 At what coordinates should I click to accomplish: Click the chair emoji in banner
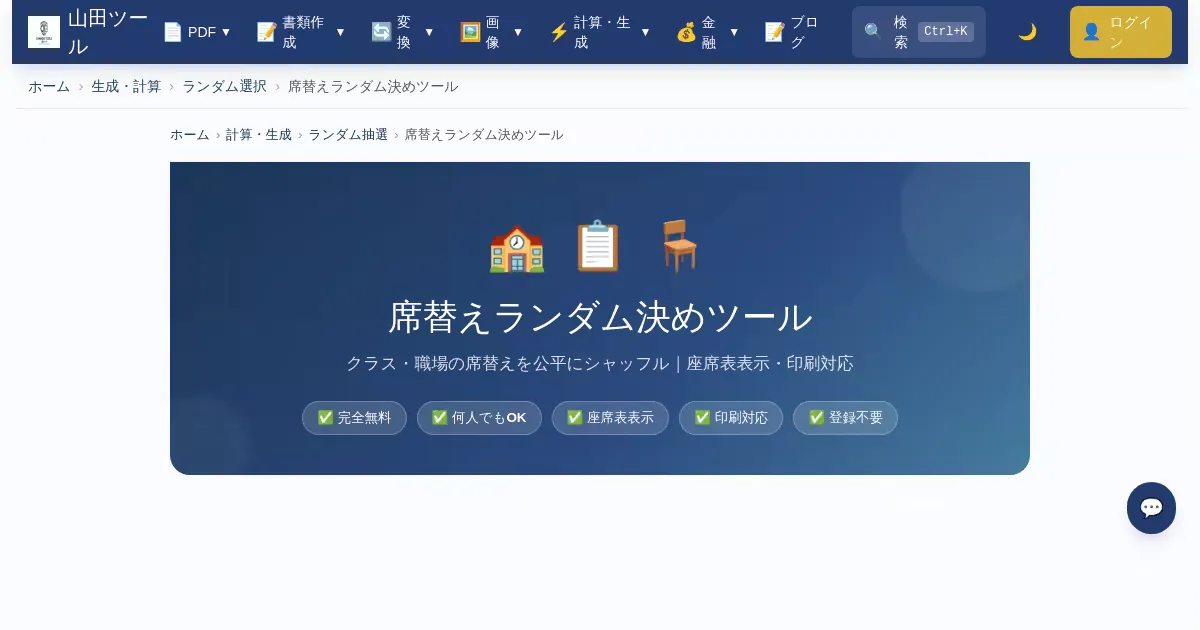pos(679,247)
